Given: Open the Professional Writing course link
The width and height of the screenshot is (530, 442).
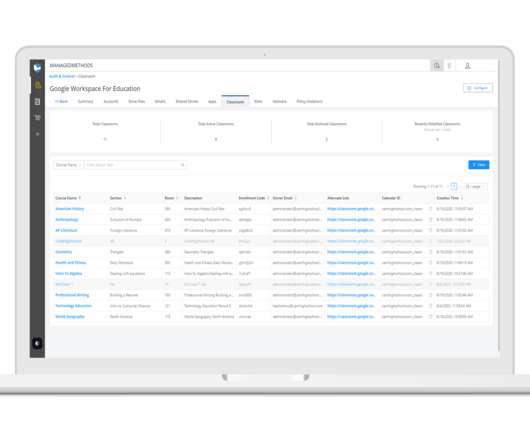Looking at the screenshot, I should pyautogui.click(x=72, y=295).
